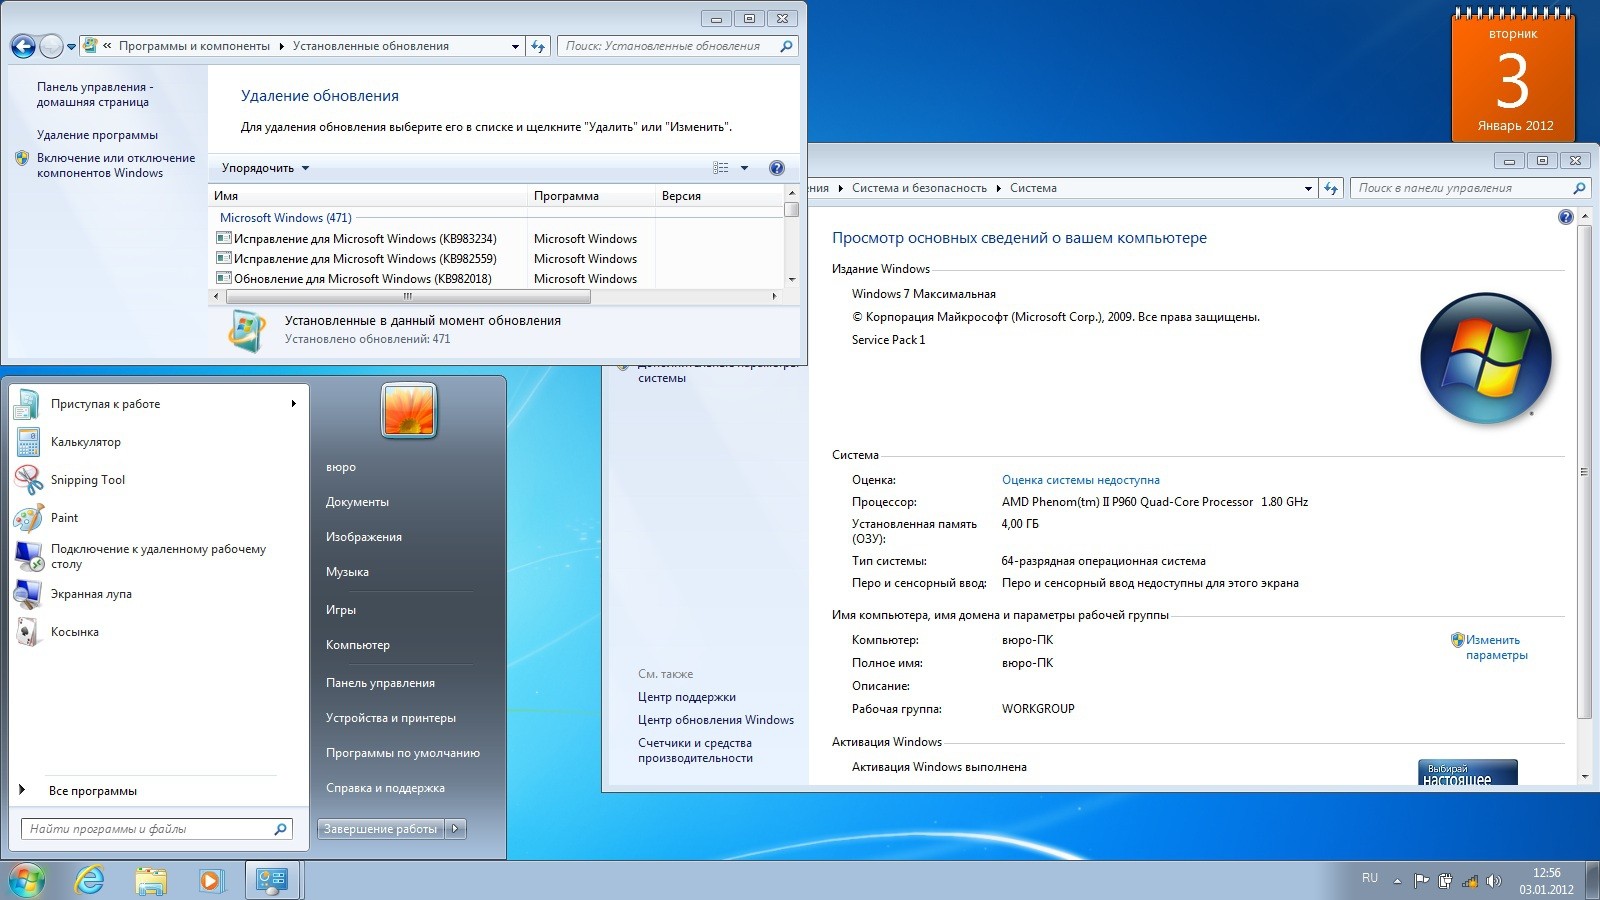Open Изображения in Start menu
This screenshot has height=900, width=1600.
(x=364, y=537)
